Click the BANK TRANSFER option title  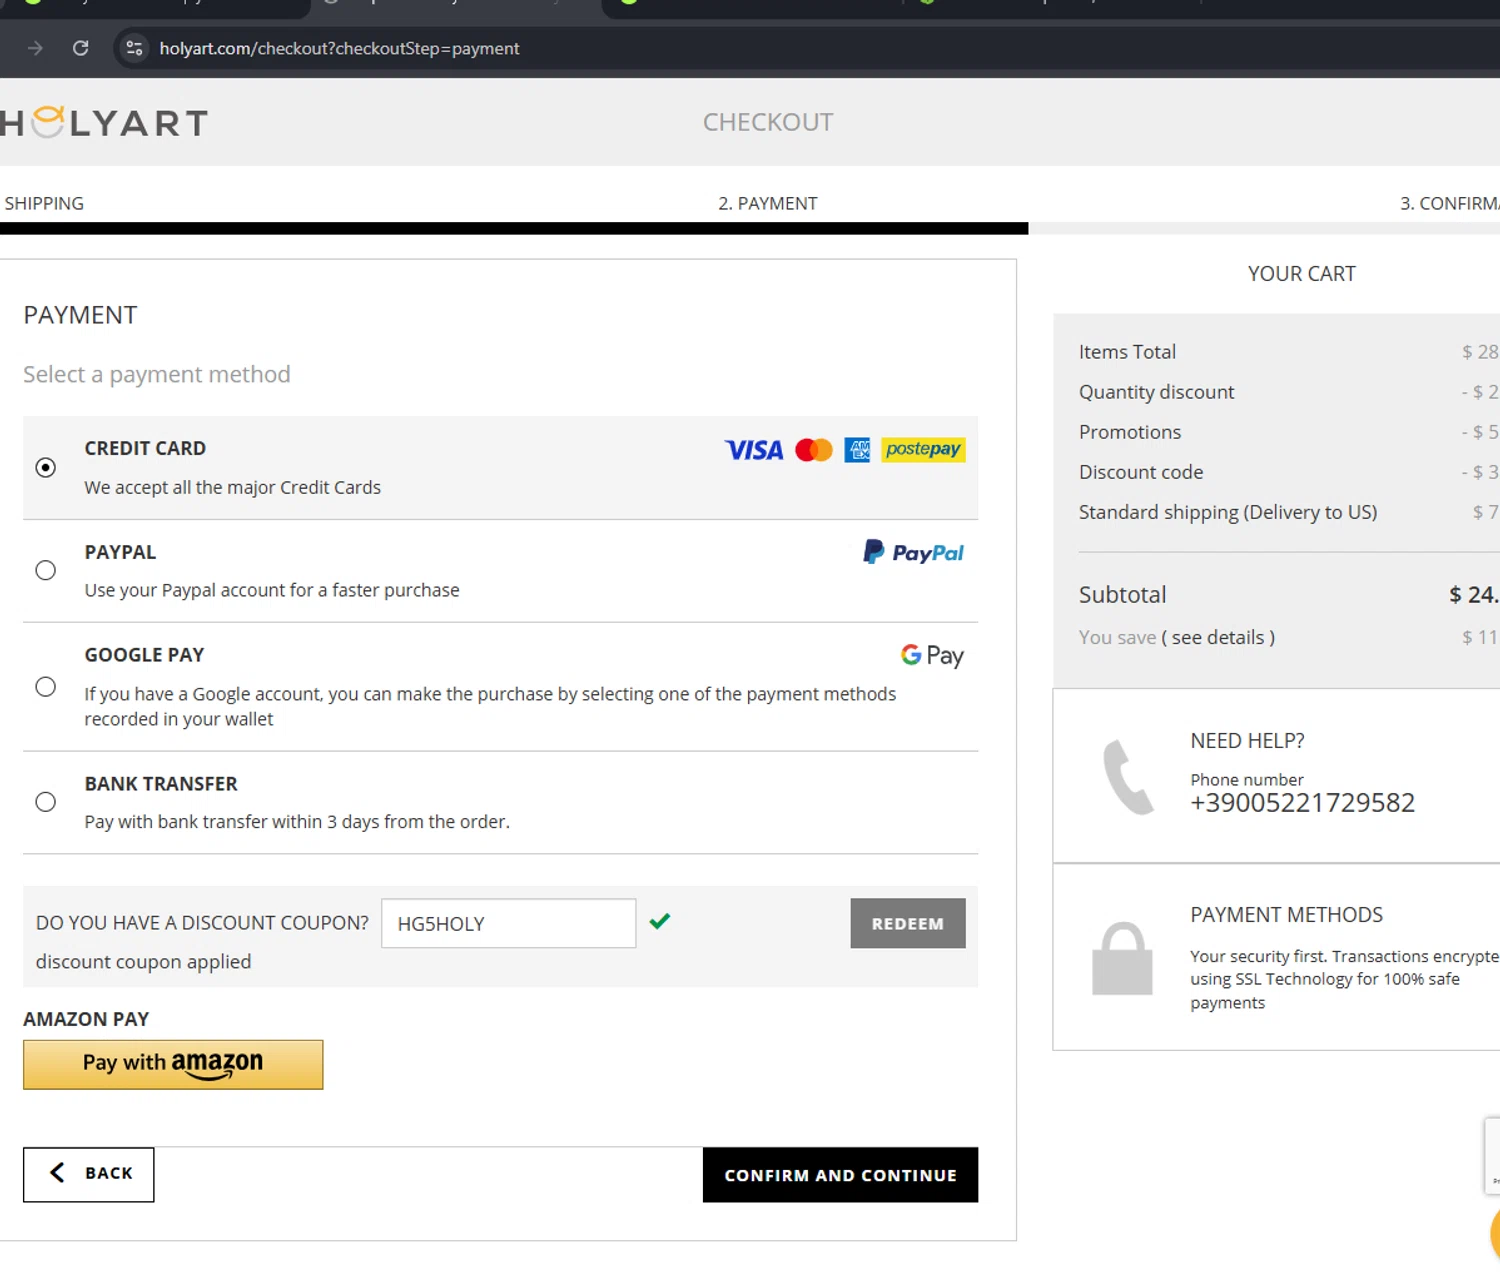point(161,784)
